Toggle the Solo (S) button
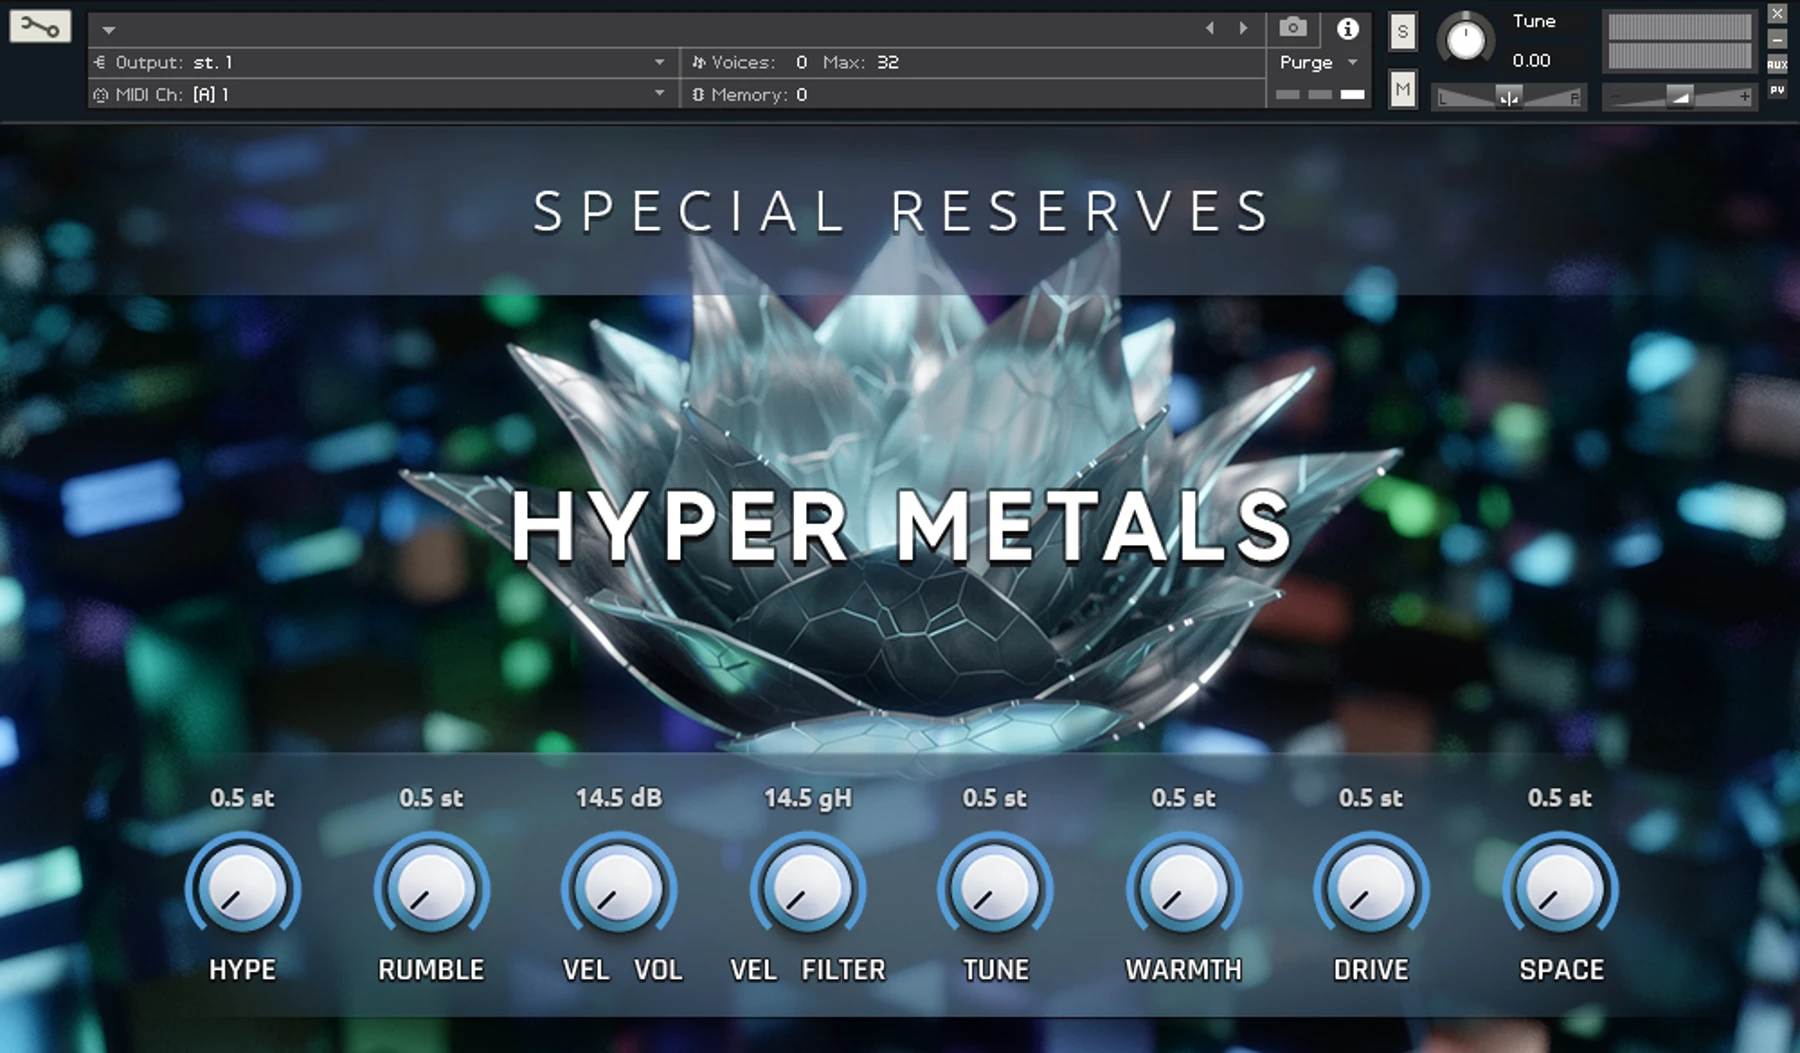The height and width of the screenshot is (1053, 1800). (1402, 32)
